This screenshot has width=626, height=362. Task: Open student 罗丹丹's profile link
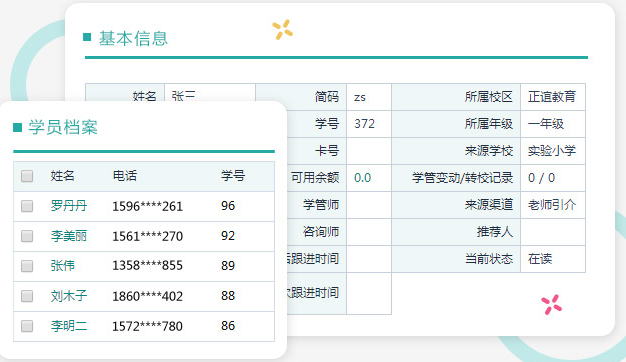click(x=69, y=206)
